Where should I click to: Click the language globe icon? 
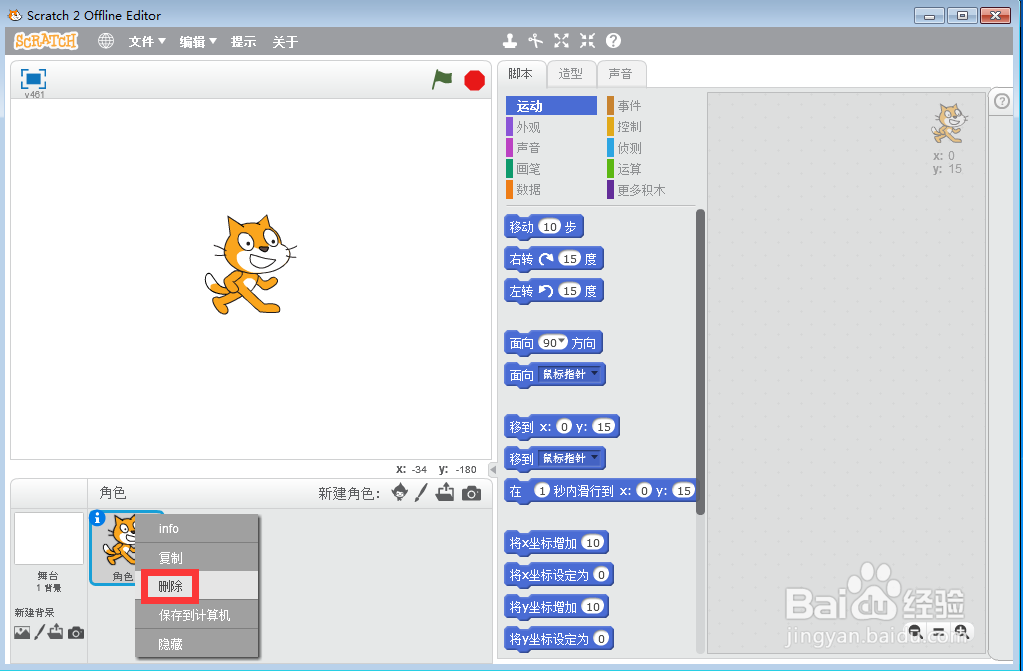[105, 41]
